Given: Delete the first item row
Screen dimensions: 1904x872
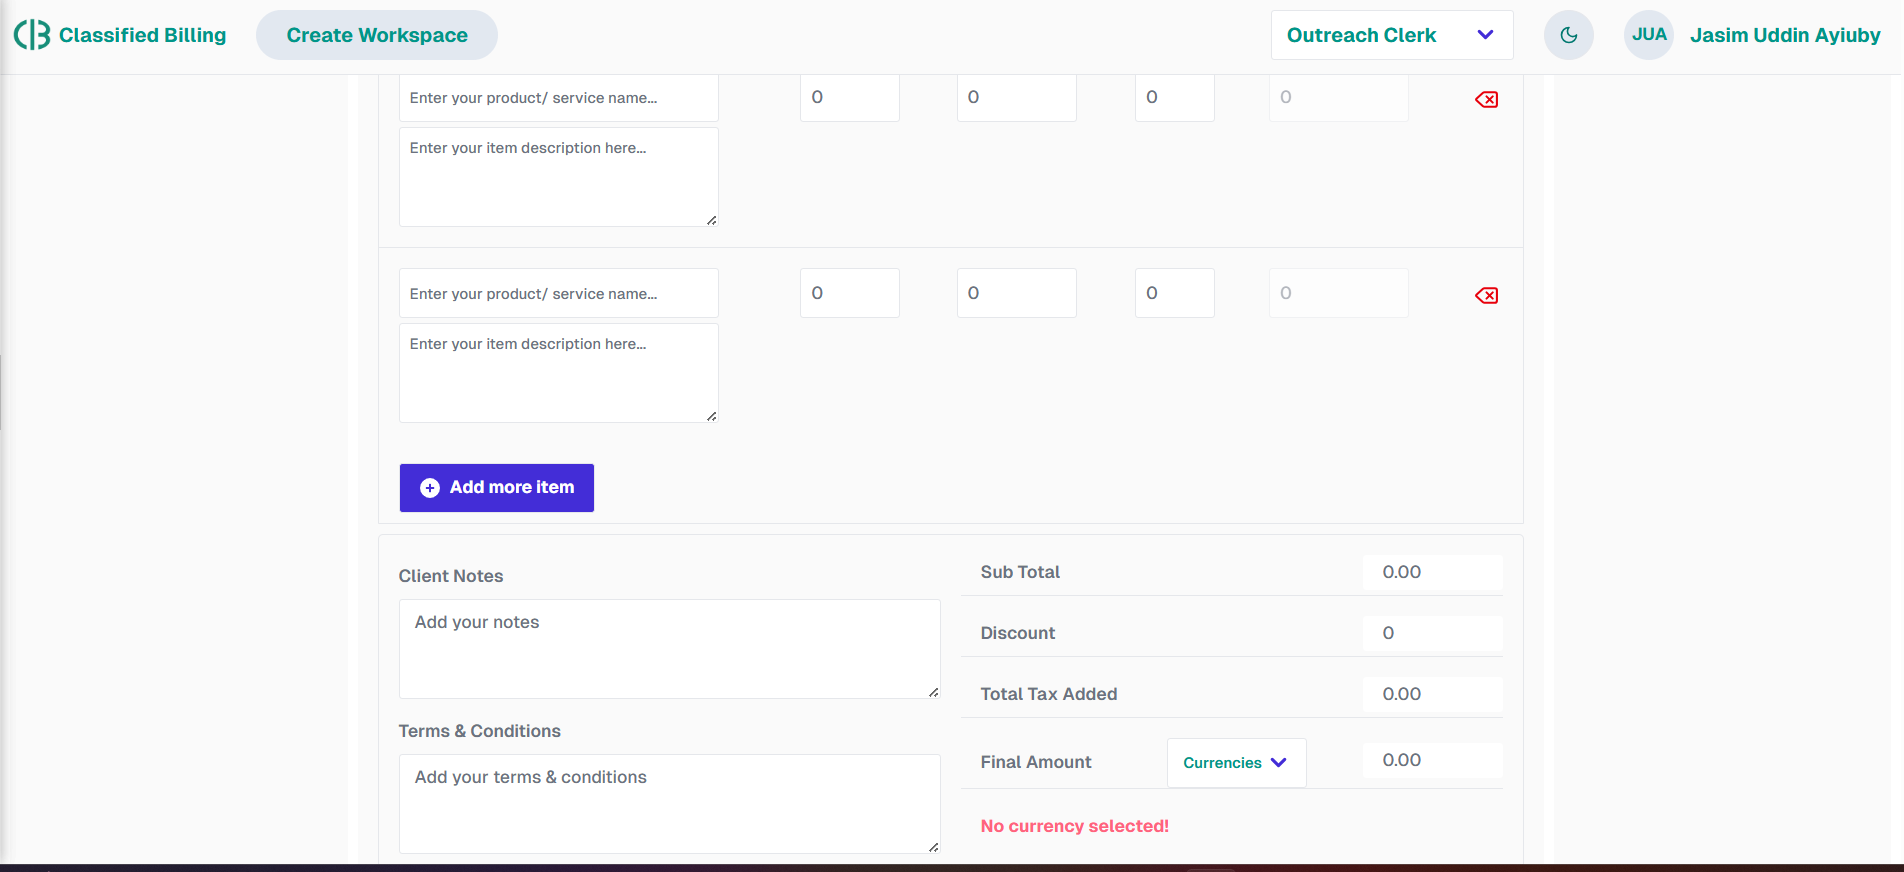Looking at the screenshot, I should tap(1486, 99).
